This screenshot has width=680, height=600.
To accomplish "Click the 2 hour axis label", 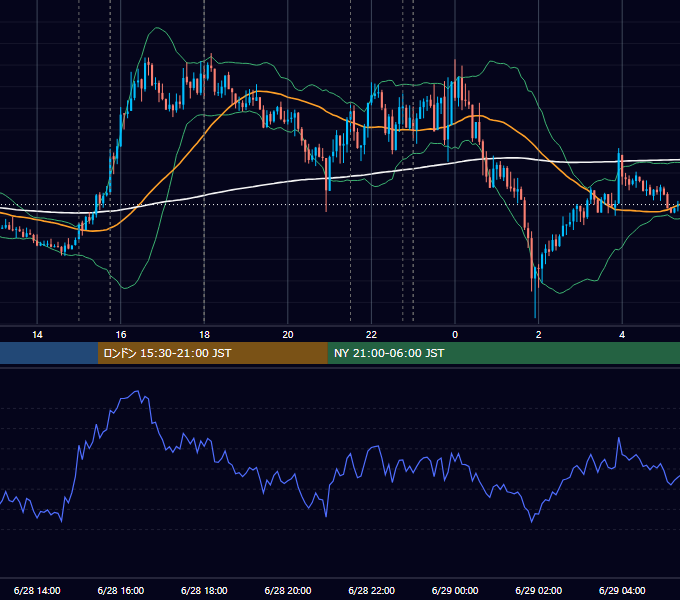I will point(538,335).
